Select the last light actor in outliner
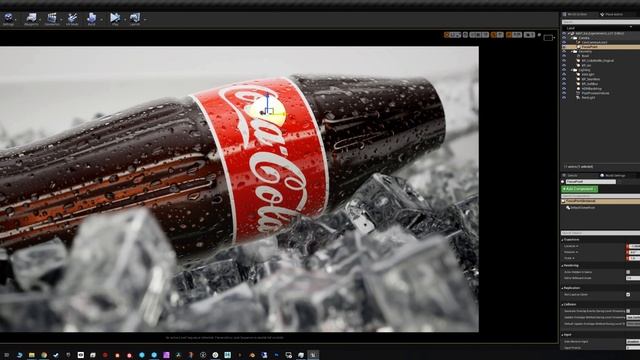 (588, 98)
